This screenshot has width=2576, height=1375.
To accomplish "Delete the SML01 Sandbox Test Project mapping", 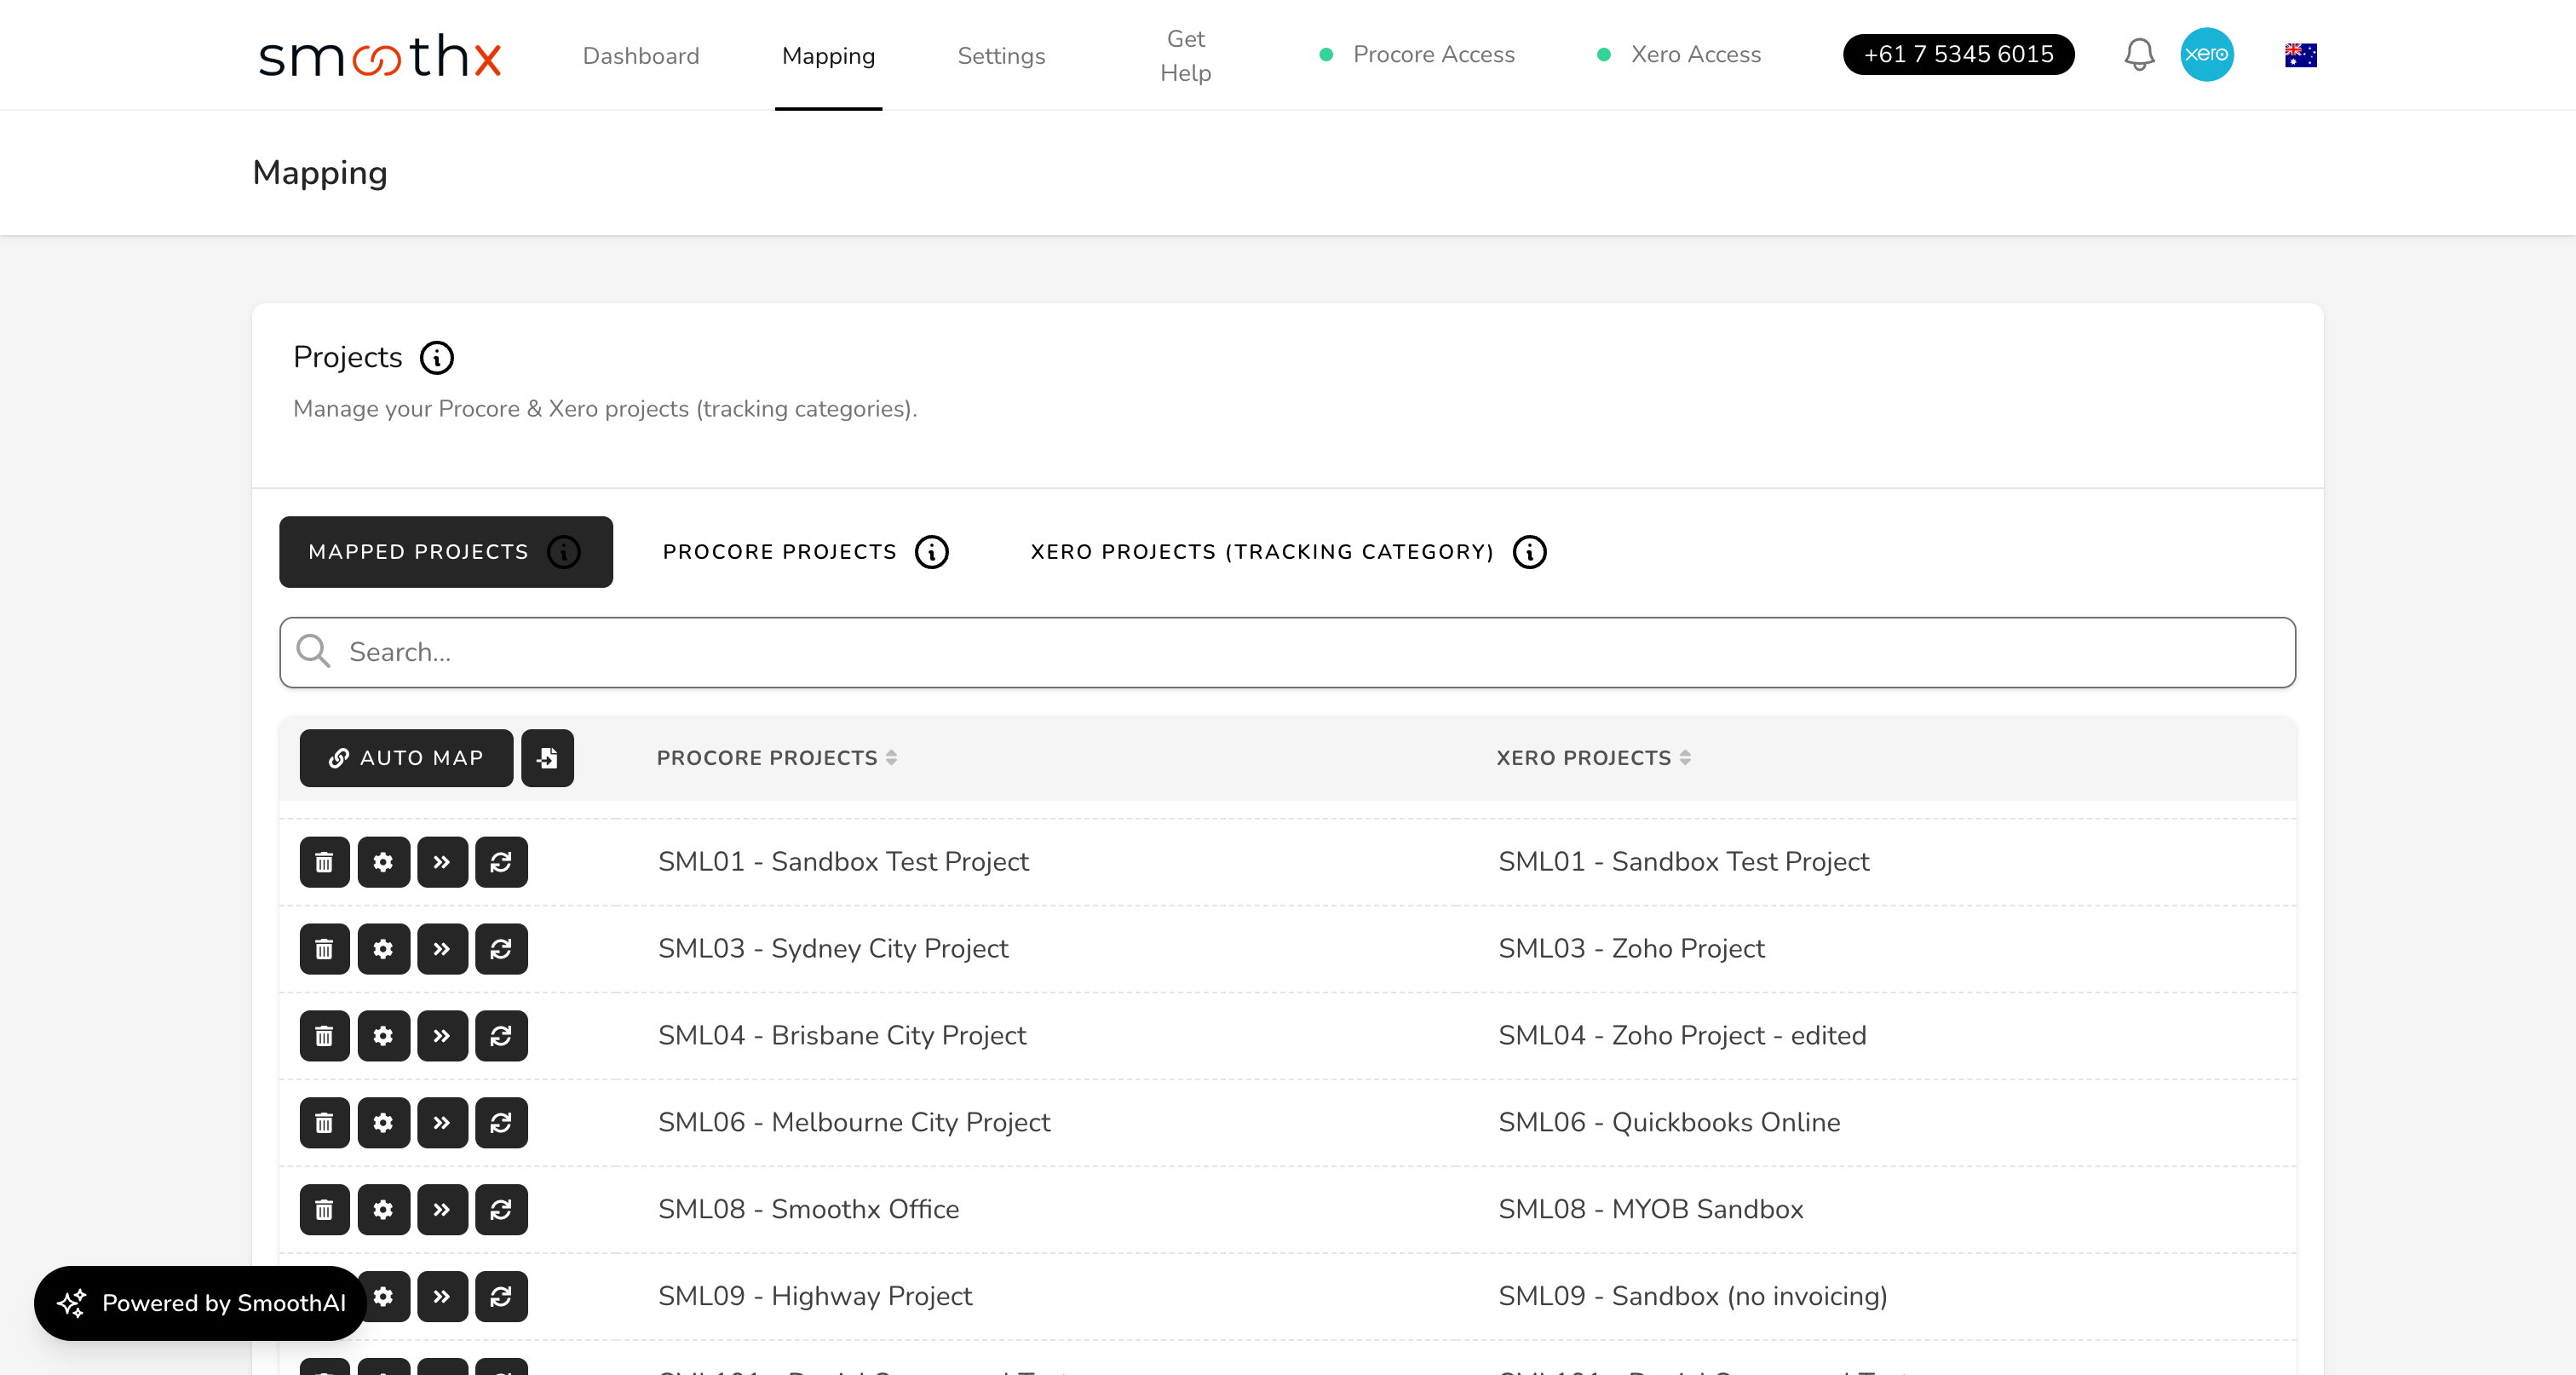I will pos(324,862).
